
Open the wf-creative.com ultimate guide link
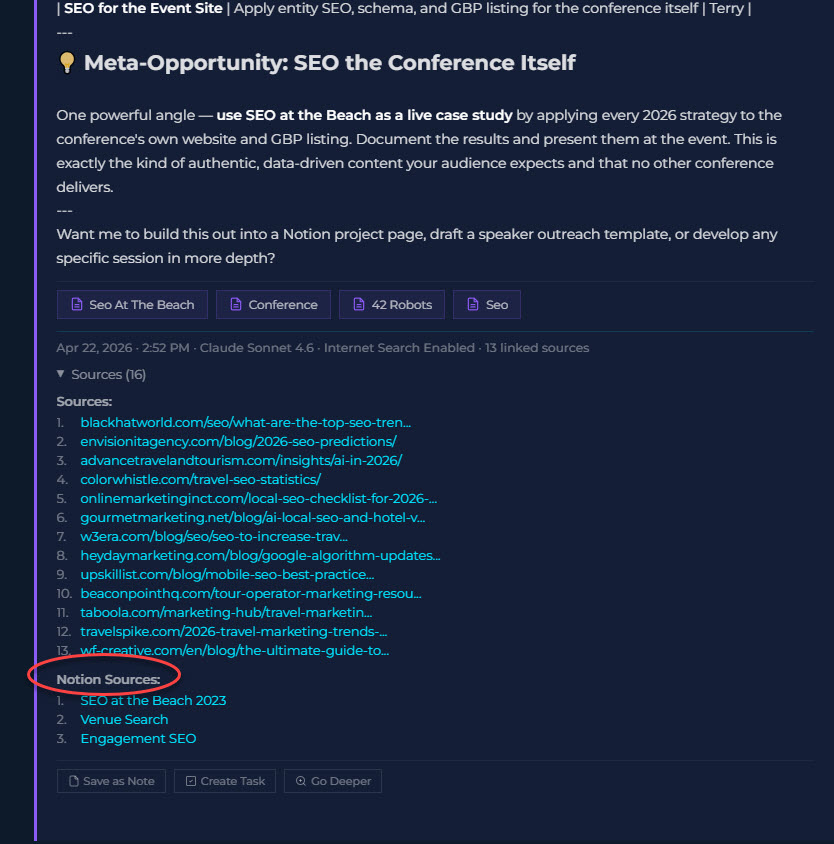tap(235, 650)
